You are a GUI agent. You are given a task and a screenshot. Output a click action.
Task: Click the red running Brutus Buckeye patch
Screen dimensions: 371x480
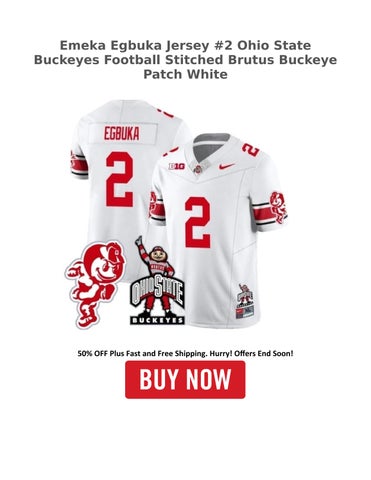coord(95,285)
